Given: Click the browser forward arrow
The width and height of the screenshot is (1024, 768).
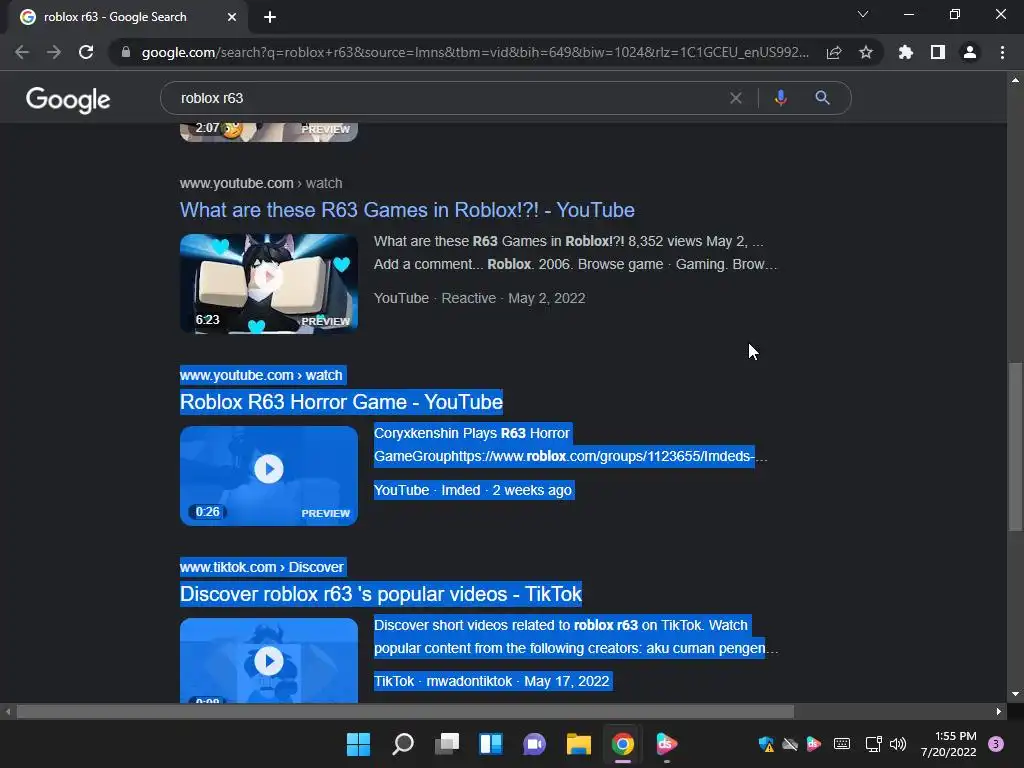Looking at the screenshot, I should click(54, 52).
